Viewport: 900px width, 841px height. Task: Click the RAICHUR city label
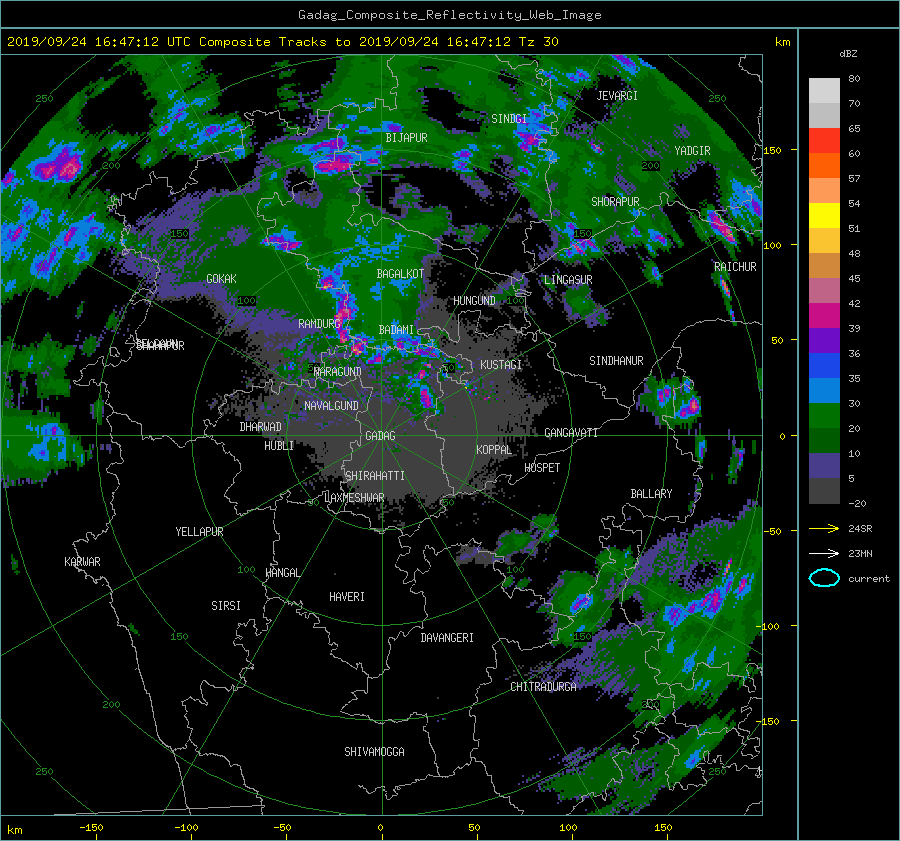tap(735, 267)
